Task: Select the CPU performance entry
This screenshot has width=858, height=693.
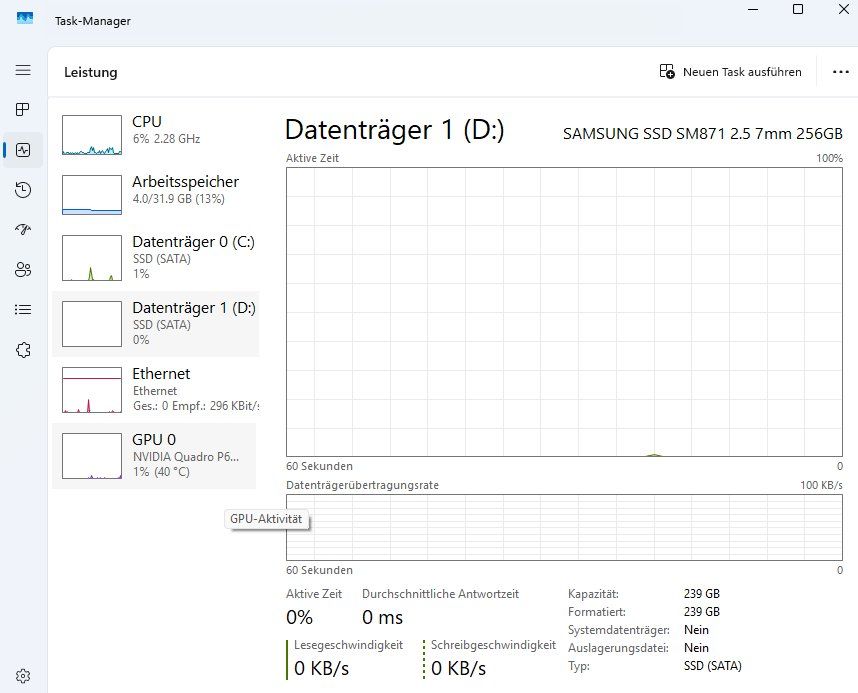Action: click(155, 135)
